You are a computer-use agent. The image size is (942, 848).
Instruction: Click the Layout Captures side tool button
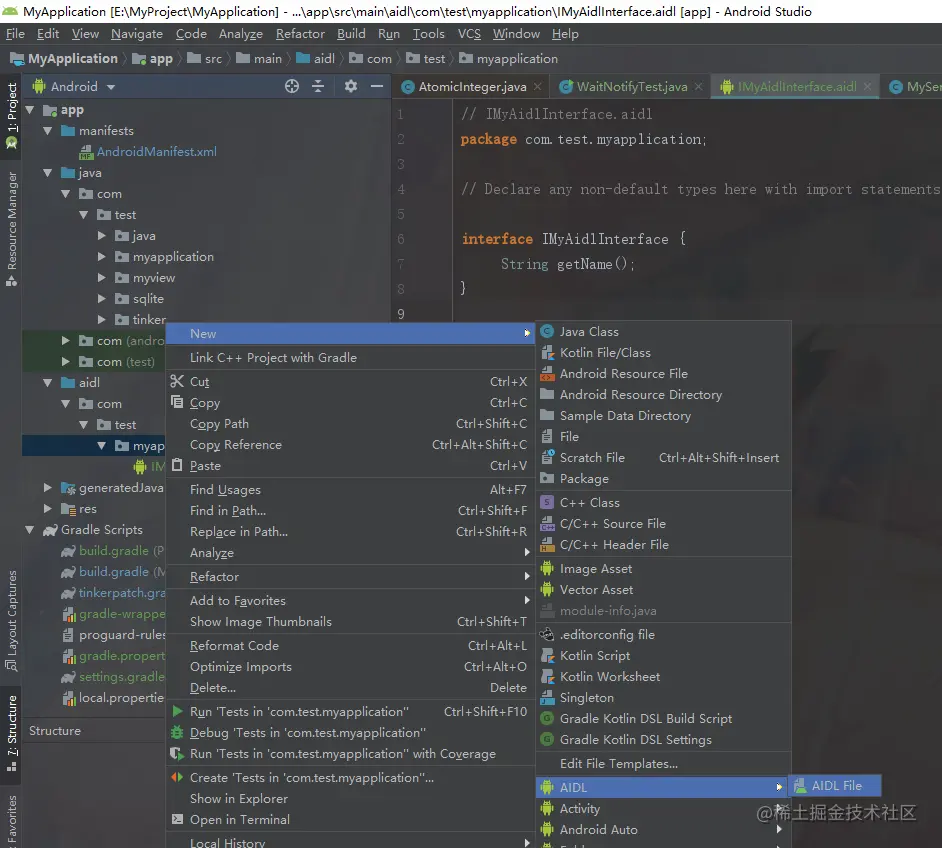(11, 620)
